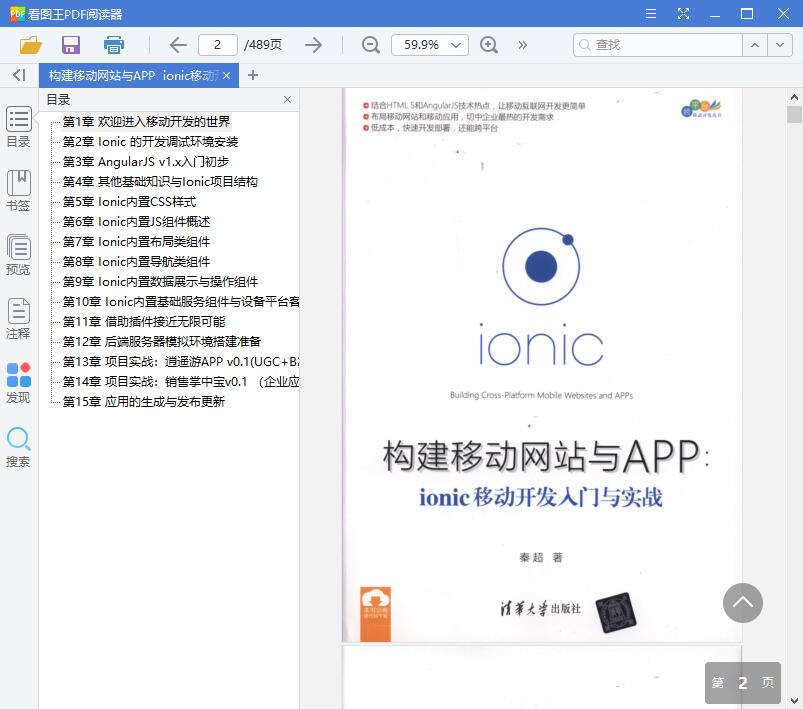Open the 书签 bookmarks panel
This screenshot has height=709, width=803.
click(x=18, y=190)
